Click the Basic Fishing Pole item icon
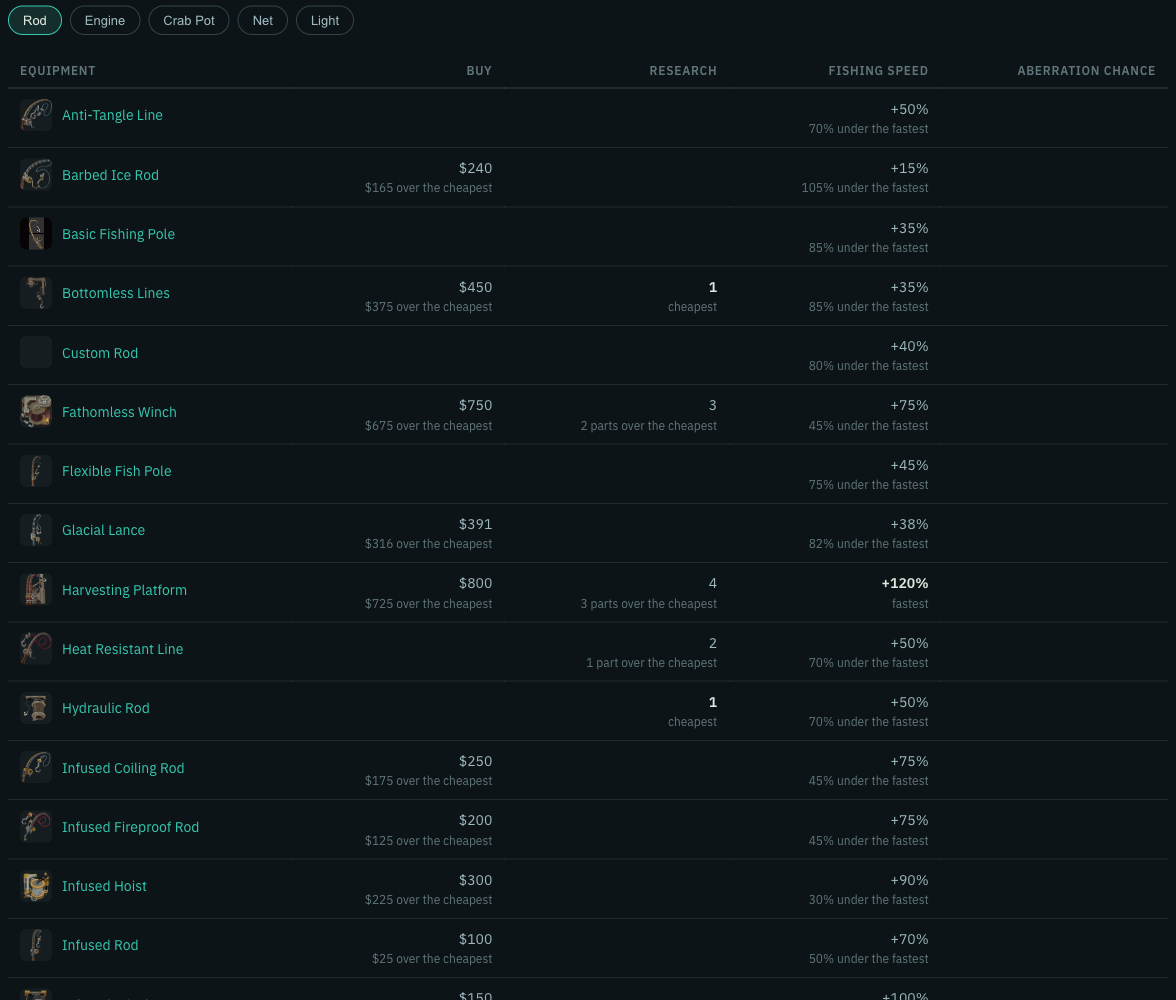The height and width of the screenshot is (1000, 1176). click(x=36, y=234)
